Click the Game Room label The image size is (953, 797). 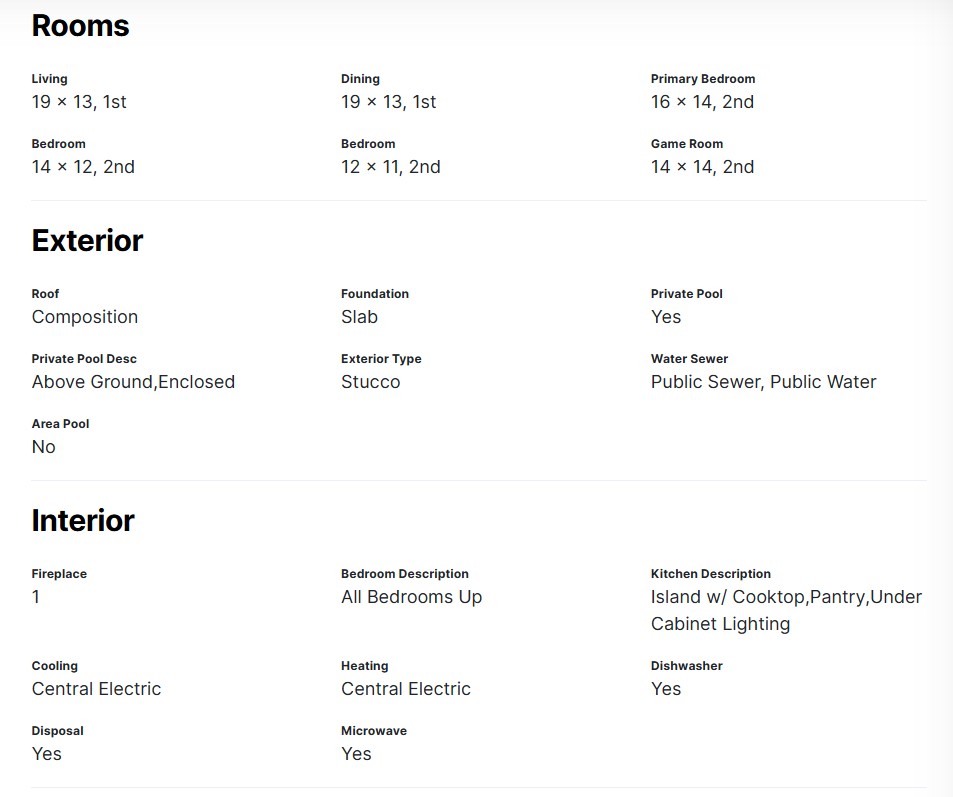coord(686,144)
